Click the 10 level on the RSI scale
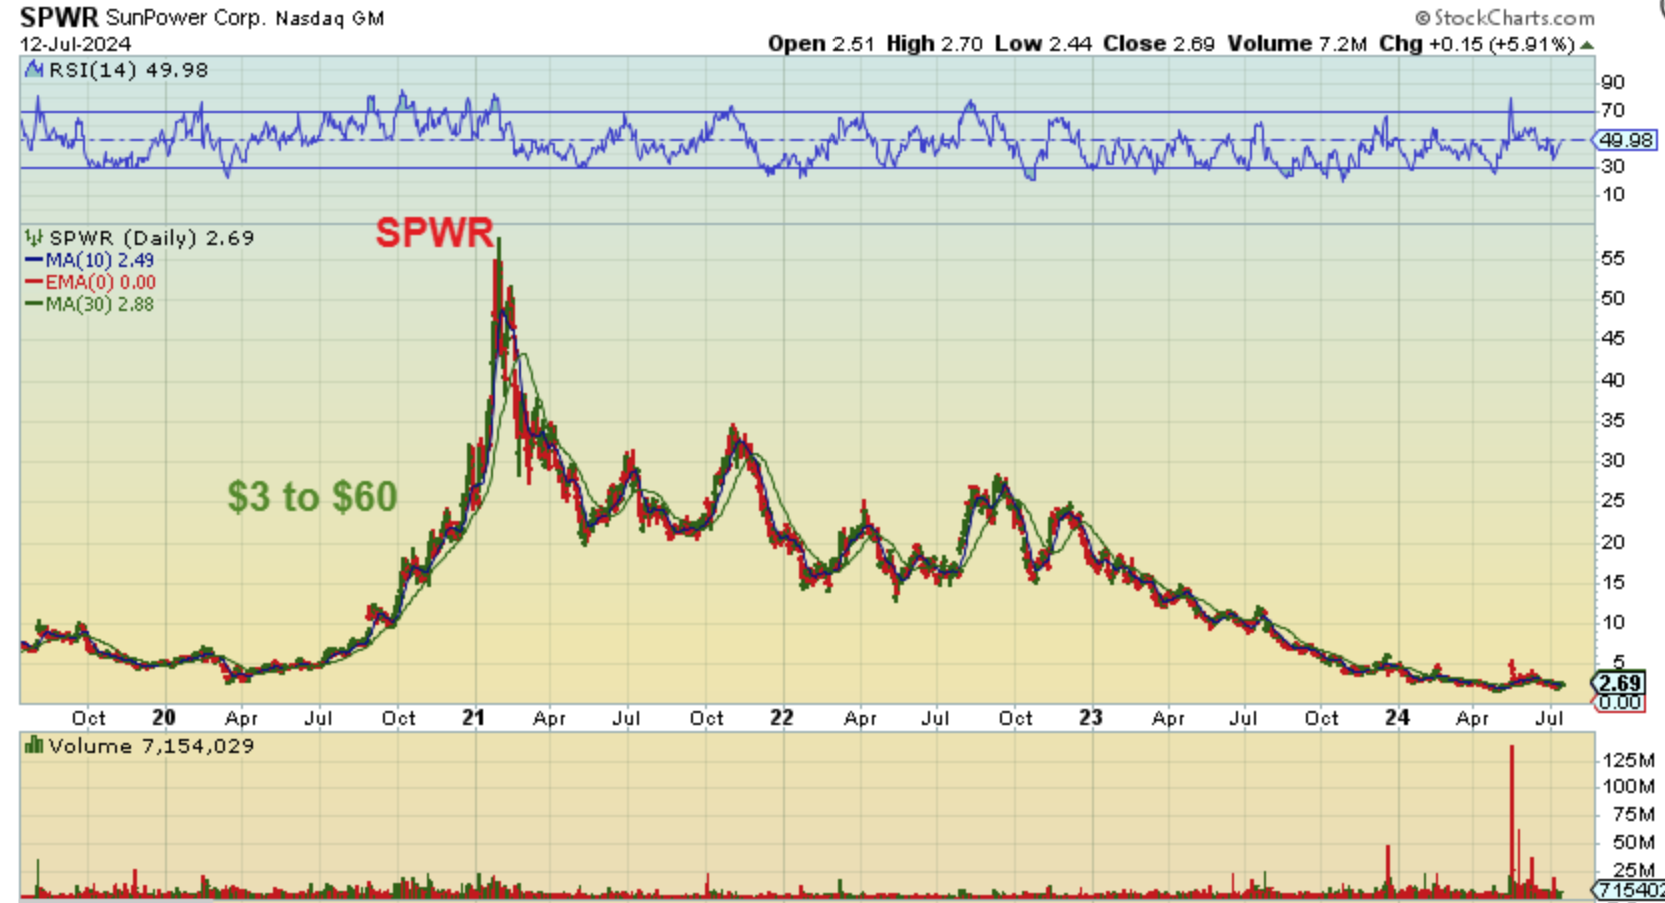Viewport: 1665px width, 903px height. click(1612, 194)
